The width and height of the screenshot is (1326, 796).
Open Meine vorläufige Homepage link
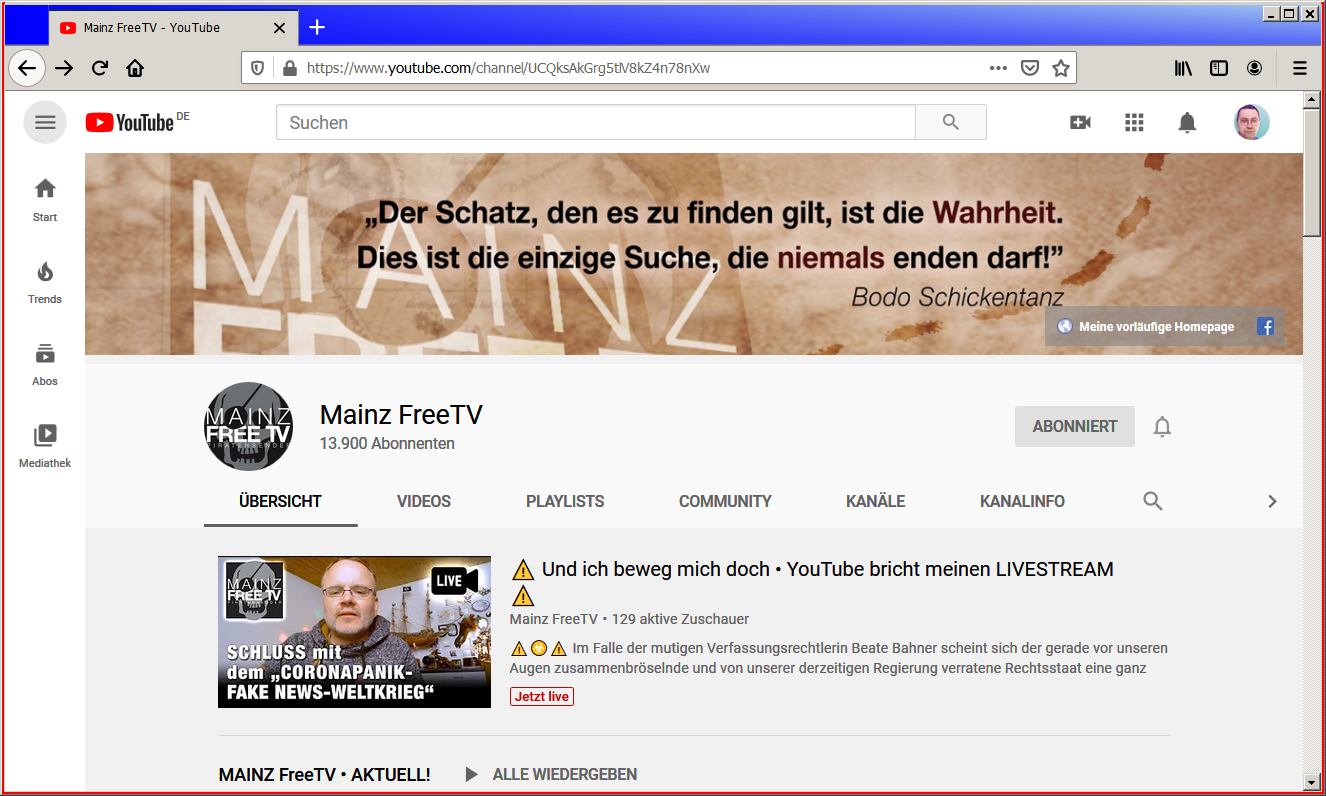[x=1146, y=327]
